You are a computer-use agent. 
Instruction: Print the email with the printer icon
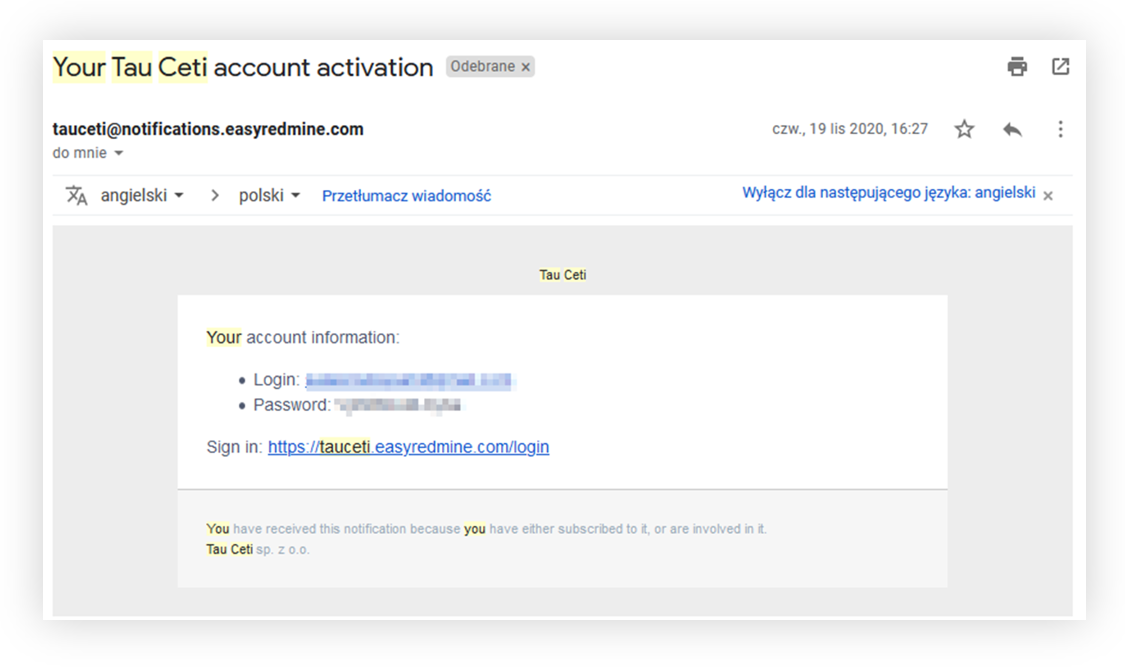(x=1017, y=67)
